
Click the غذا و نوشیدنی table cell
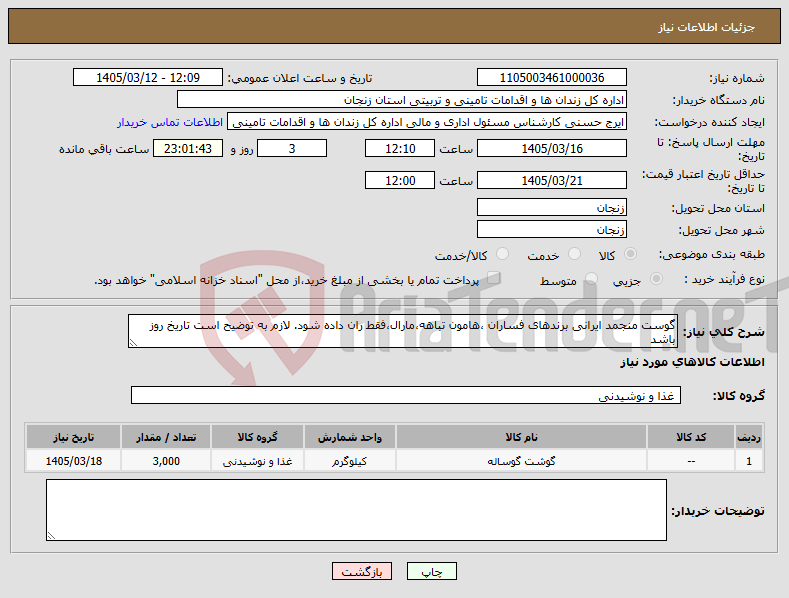click(x=257, y=461)
